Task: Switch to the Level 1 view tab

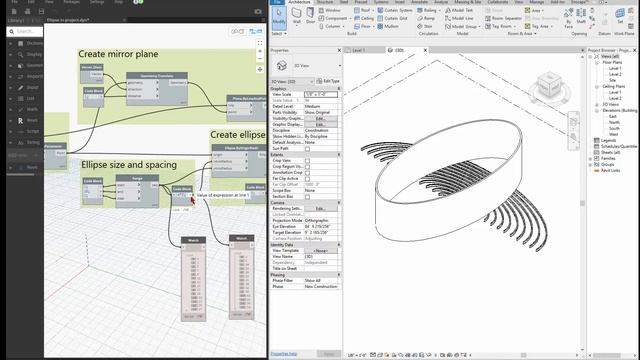Action: coord(358,50)
